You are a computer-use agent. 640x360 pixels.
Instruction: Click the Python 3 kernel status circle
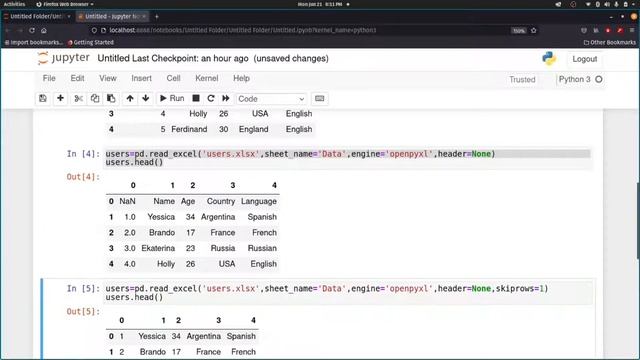[x=599, y=80]
